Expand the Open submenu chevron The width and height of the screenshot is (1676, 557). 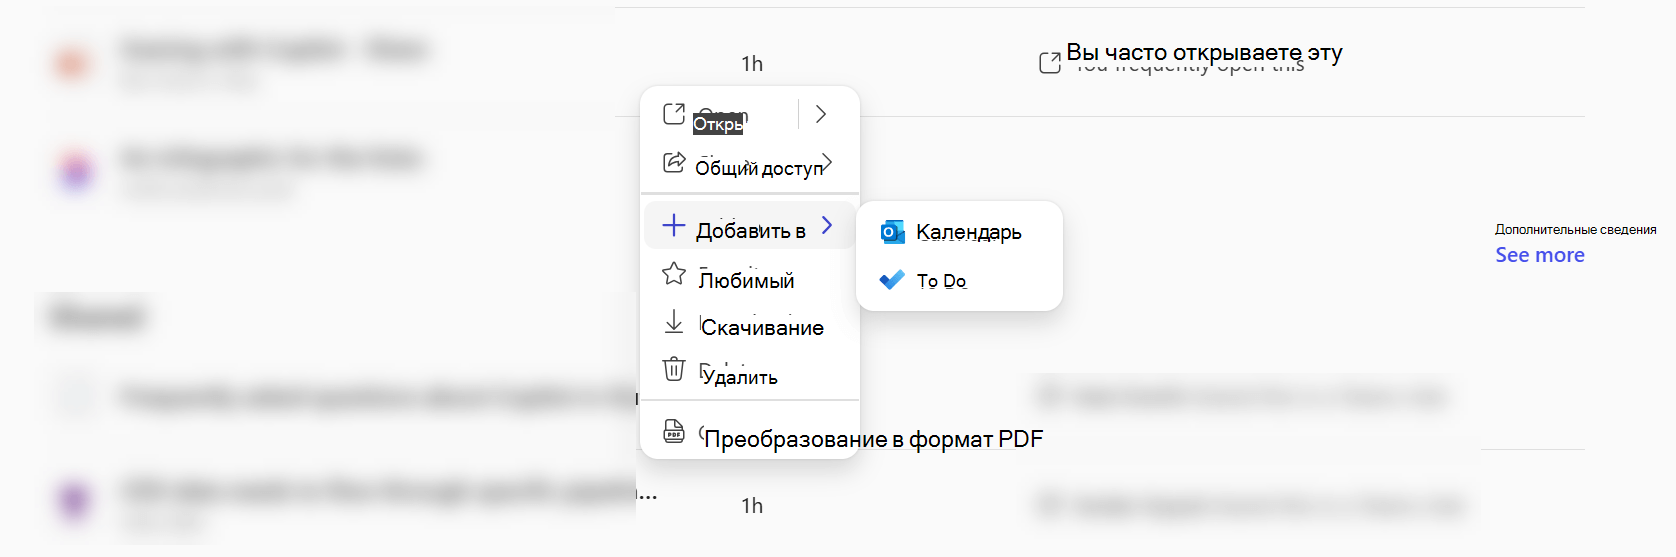click(821, 114)
